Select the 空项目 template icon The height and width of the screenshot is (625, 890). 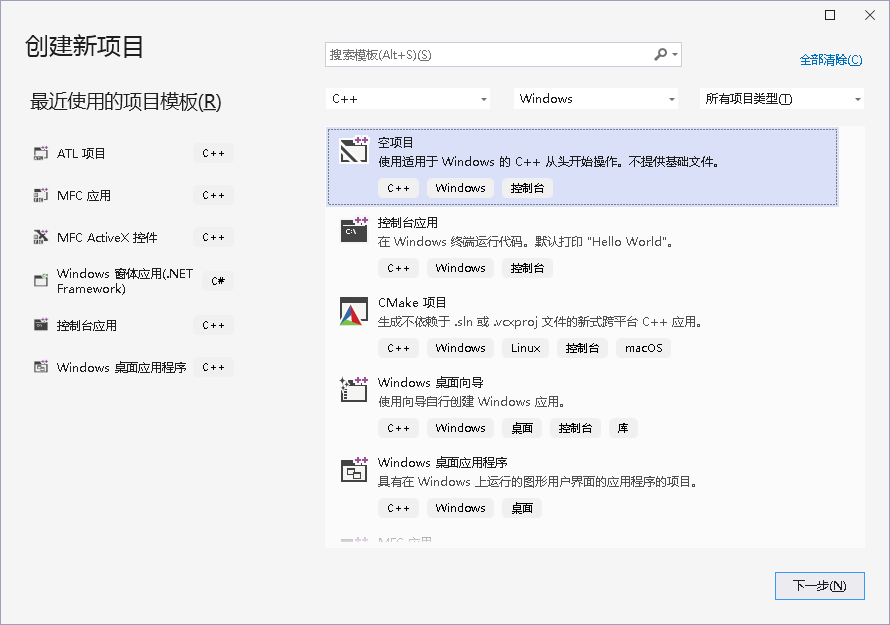[x=355, y=148]
